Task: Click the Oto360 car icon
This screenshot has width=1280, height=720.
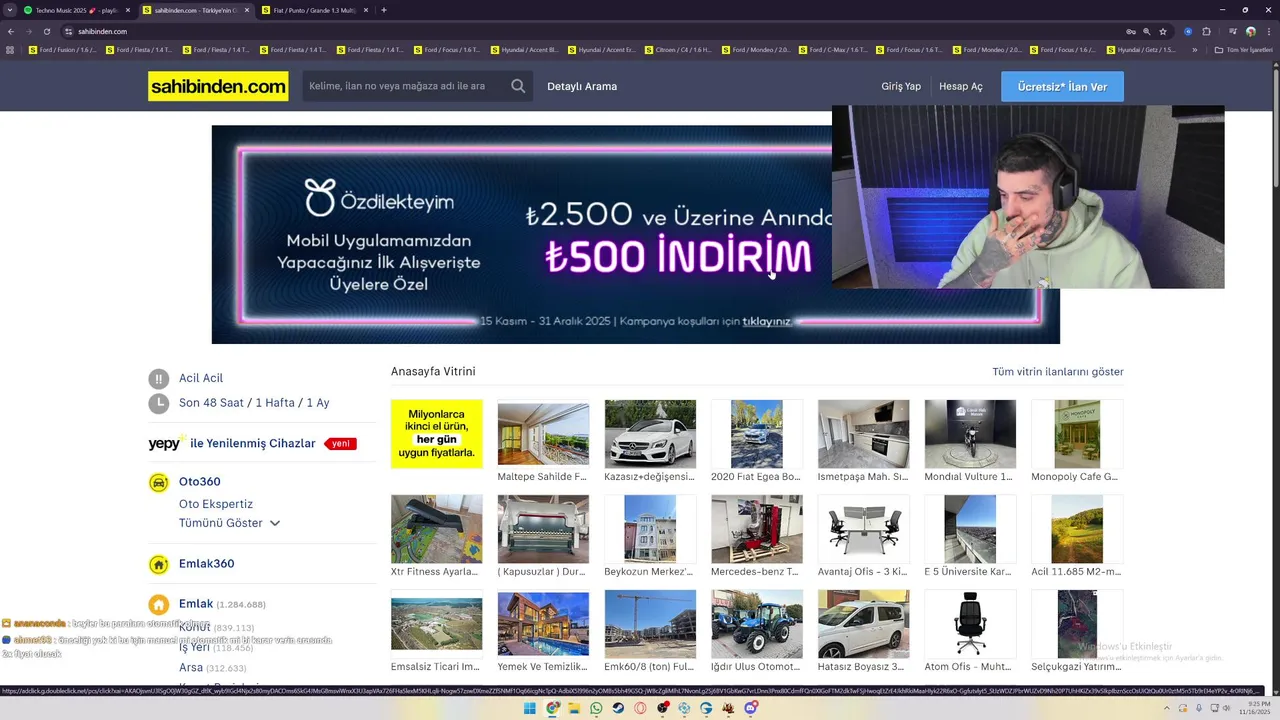Action: click(x=158, y=482)
